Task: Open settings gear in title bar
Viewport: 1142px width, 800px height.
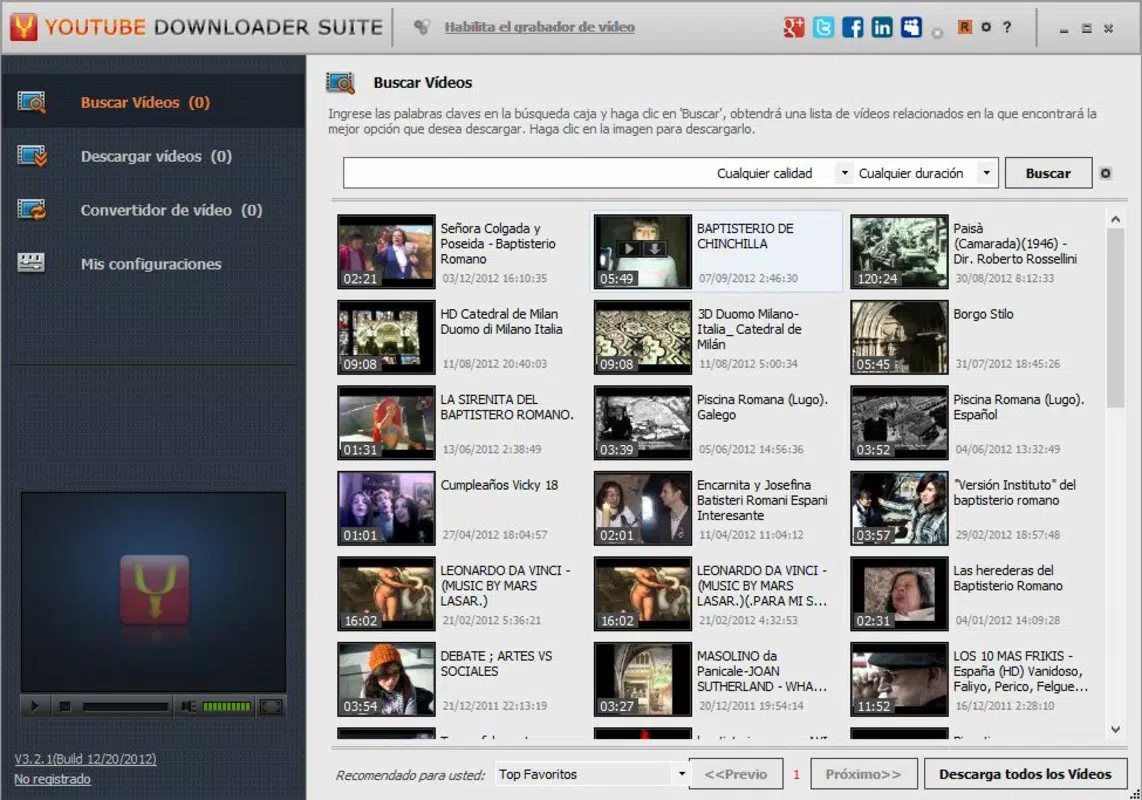Action: click(986, 27)
